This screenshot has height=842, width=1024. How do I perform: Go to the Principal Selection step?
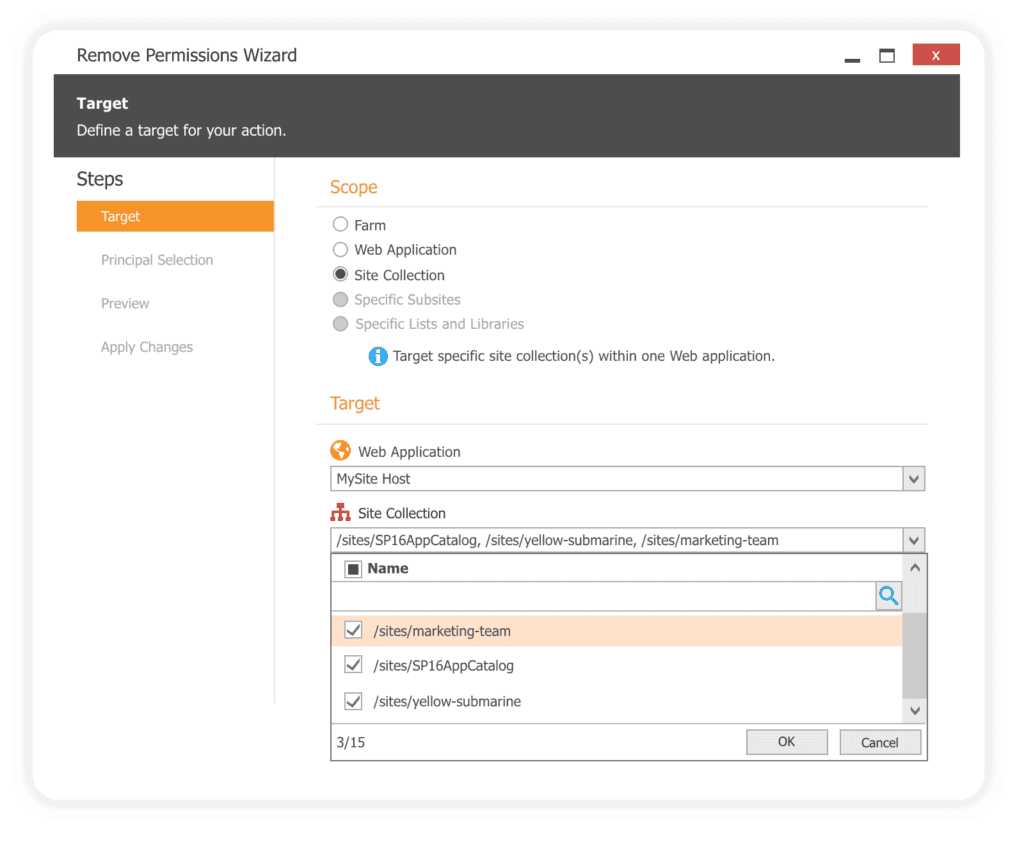(157, 260)
